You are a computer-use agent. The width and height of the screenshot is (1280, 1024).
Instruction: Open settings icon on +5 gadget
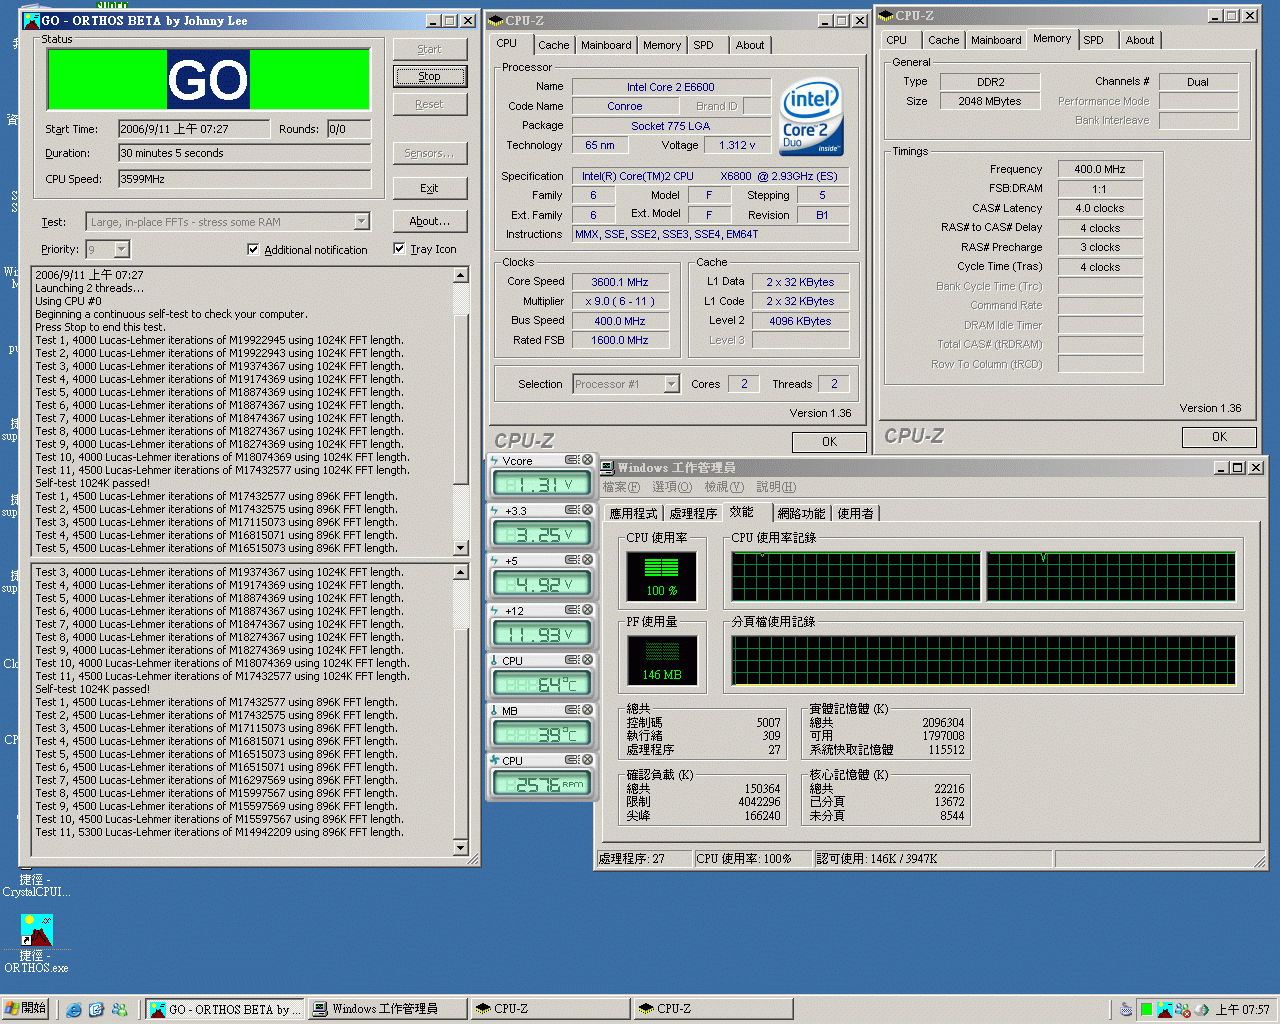tap(572, 560)
